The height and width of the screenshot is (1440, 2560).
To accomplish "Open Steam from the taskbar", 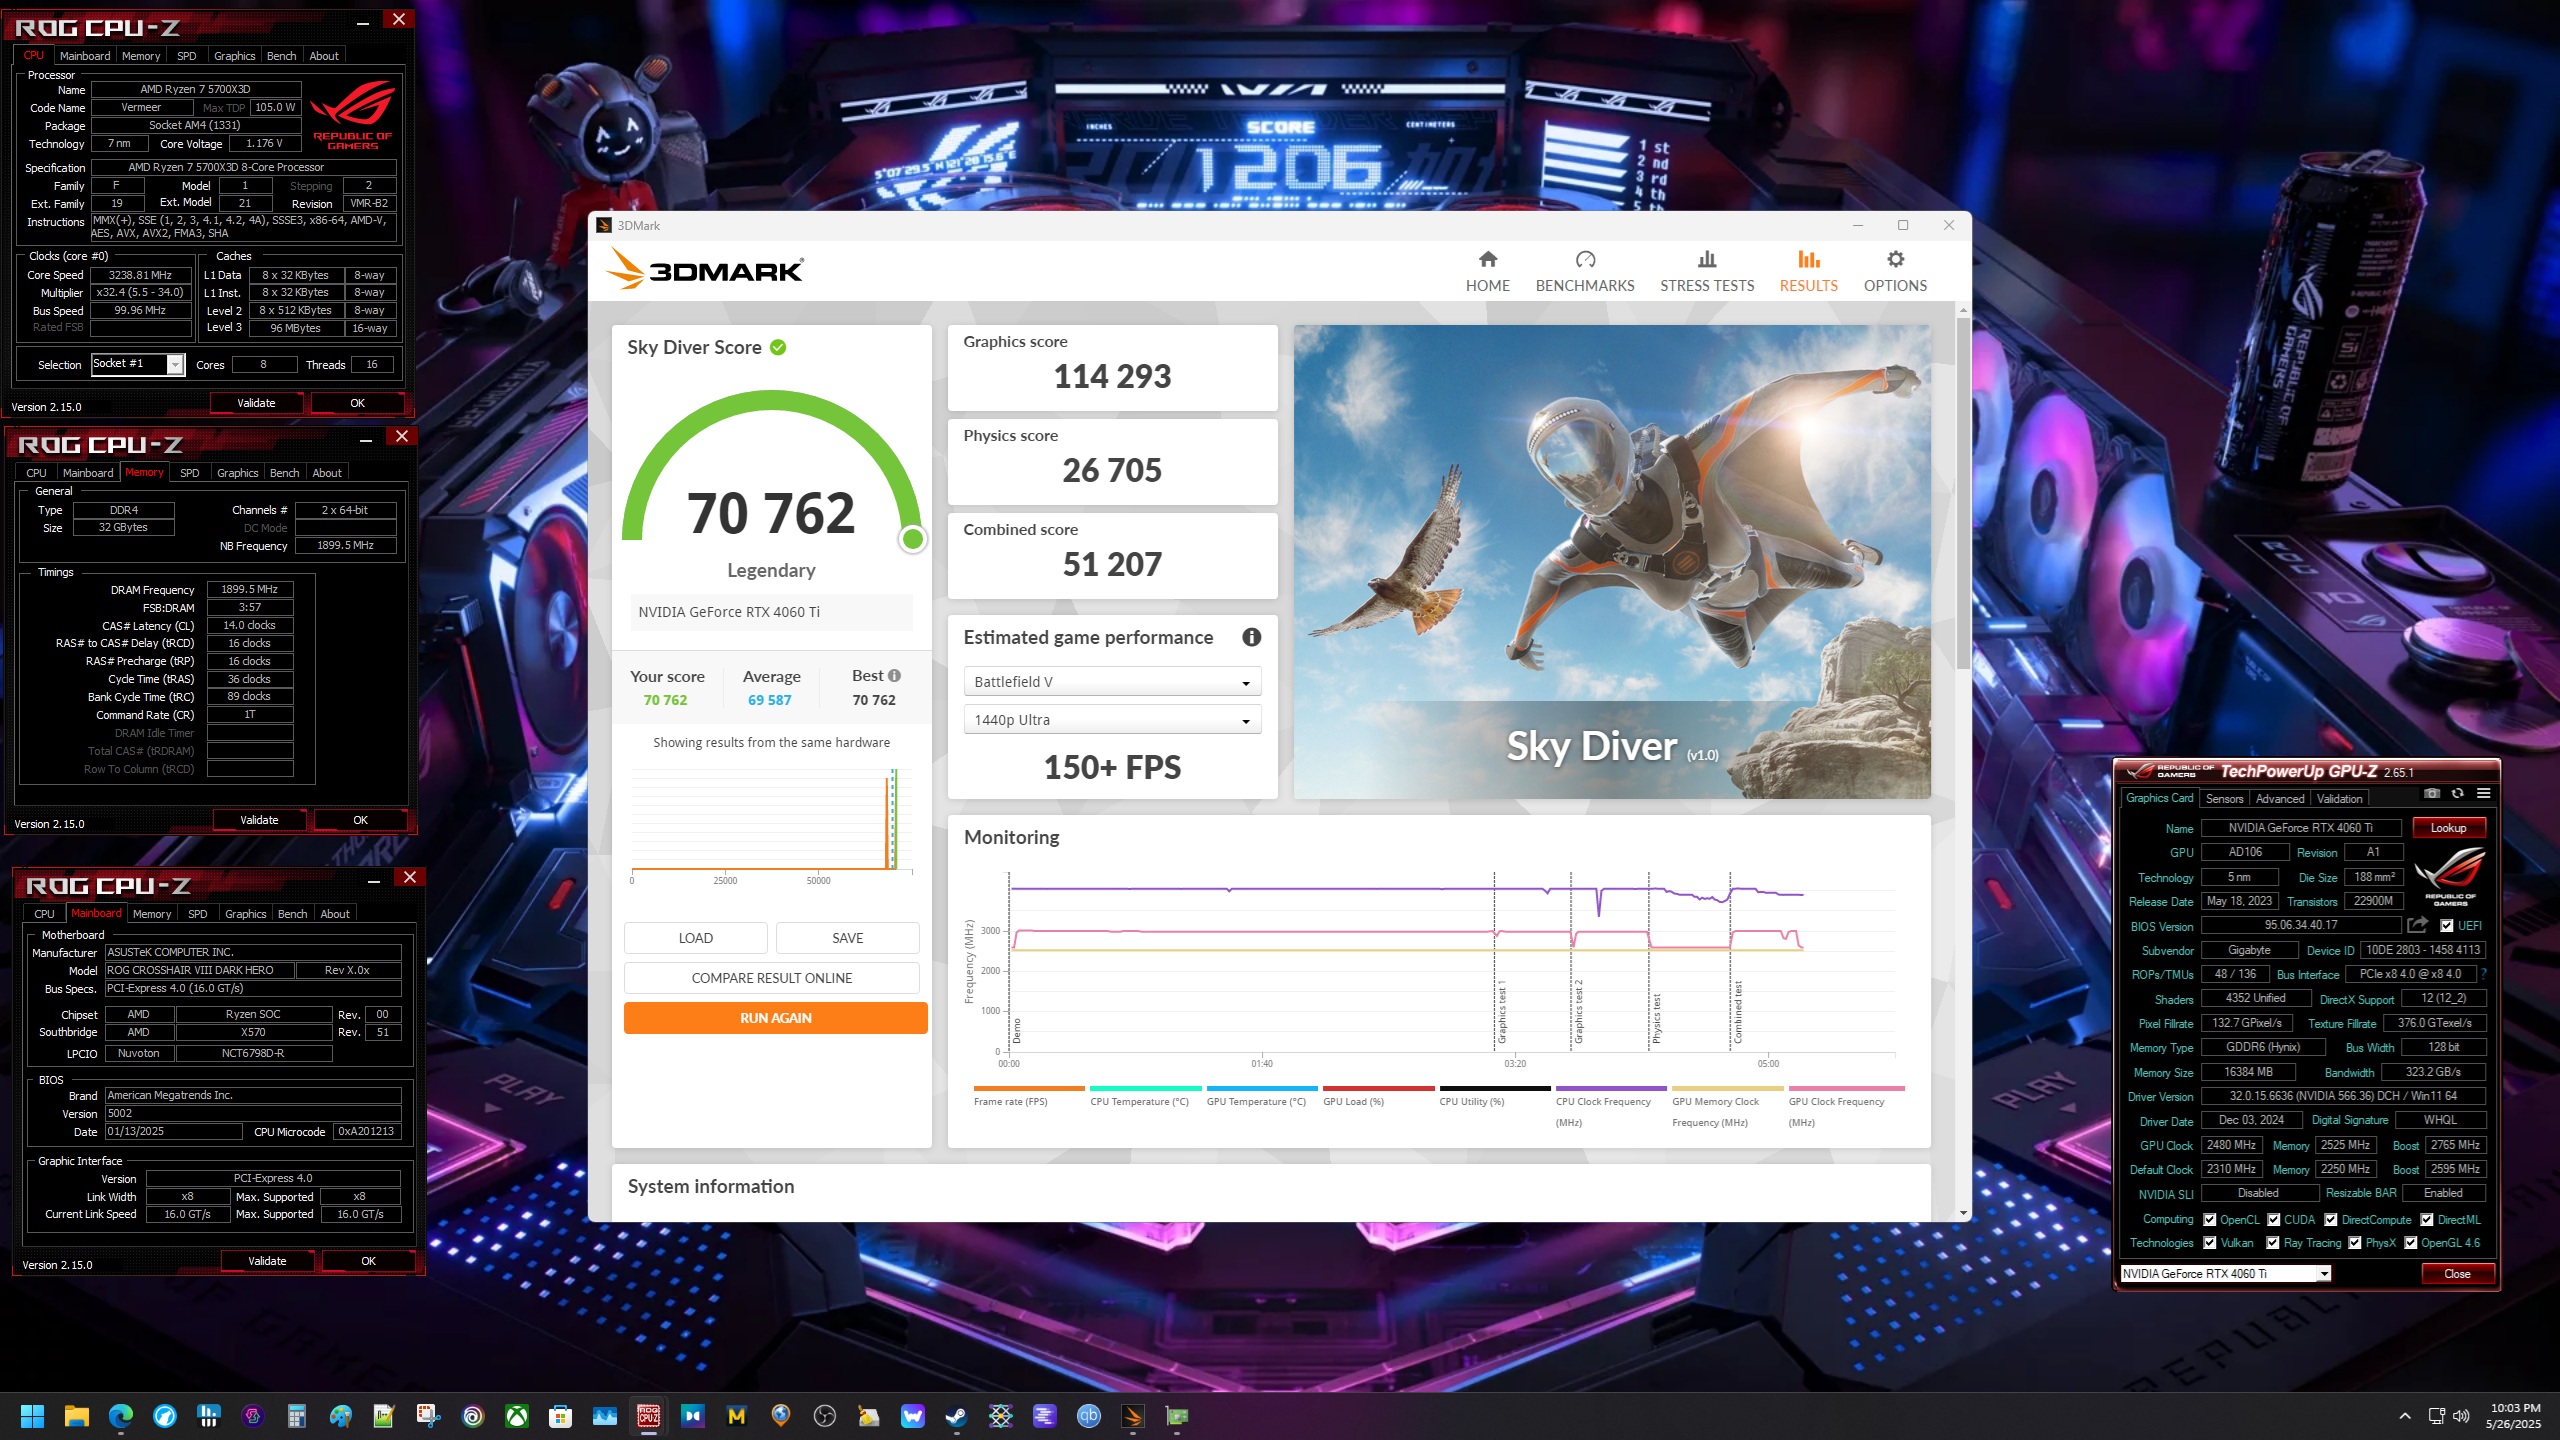I will coord(956,1416).
